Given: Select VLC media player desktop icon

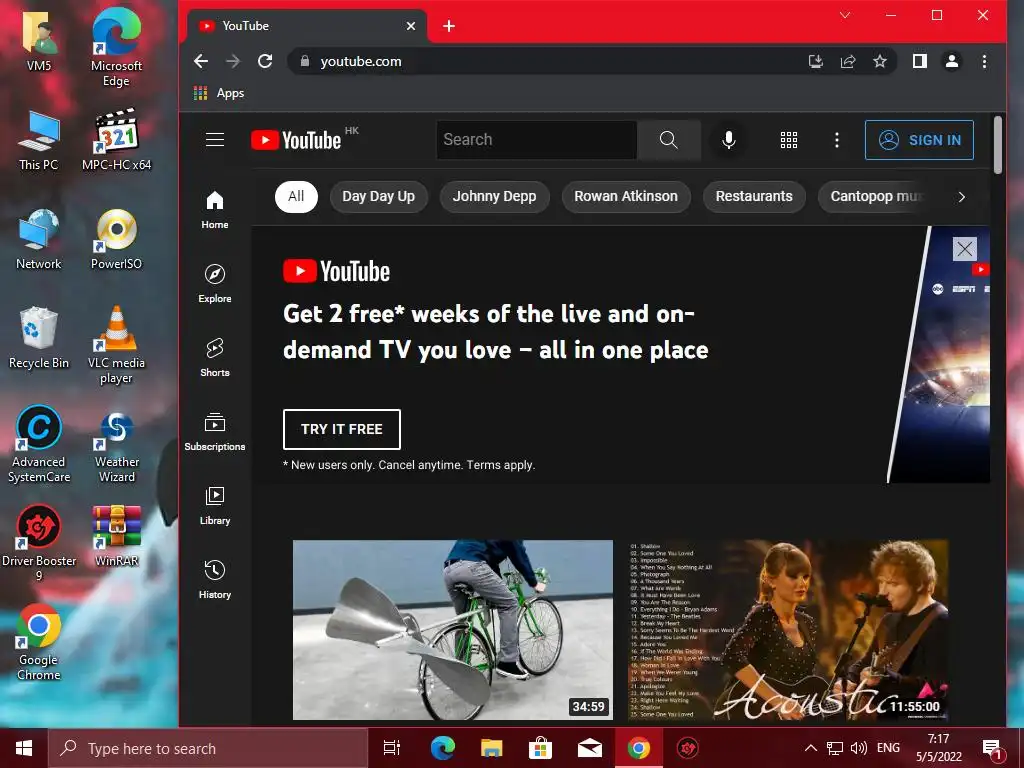Looking at the screenshot, I should pyautogui.click(x=116, y=345).
